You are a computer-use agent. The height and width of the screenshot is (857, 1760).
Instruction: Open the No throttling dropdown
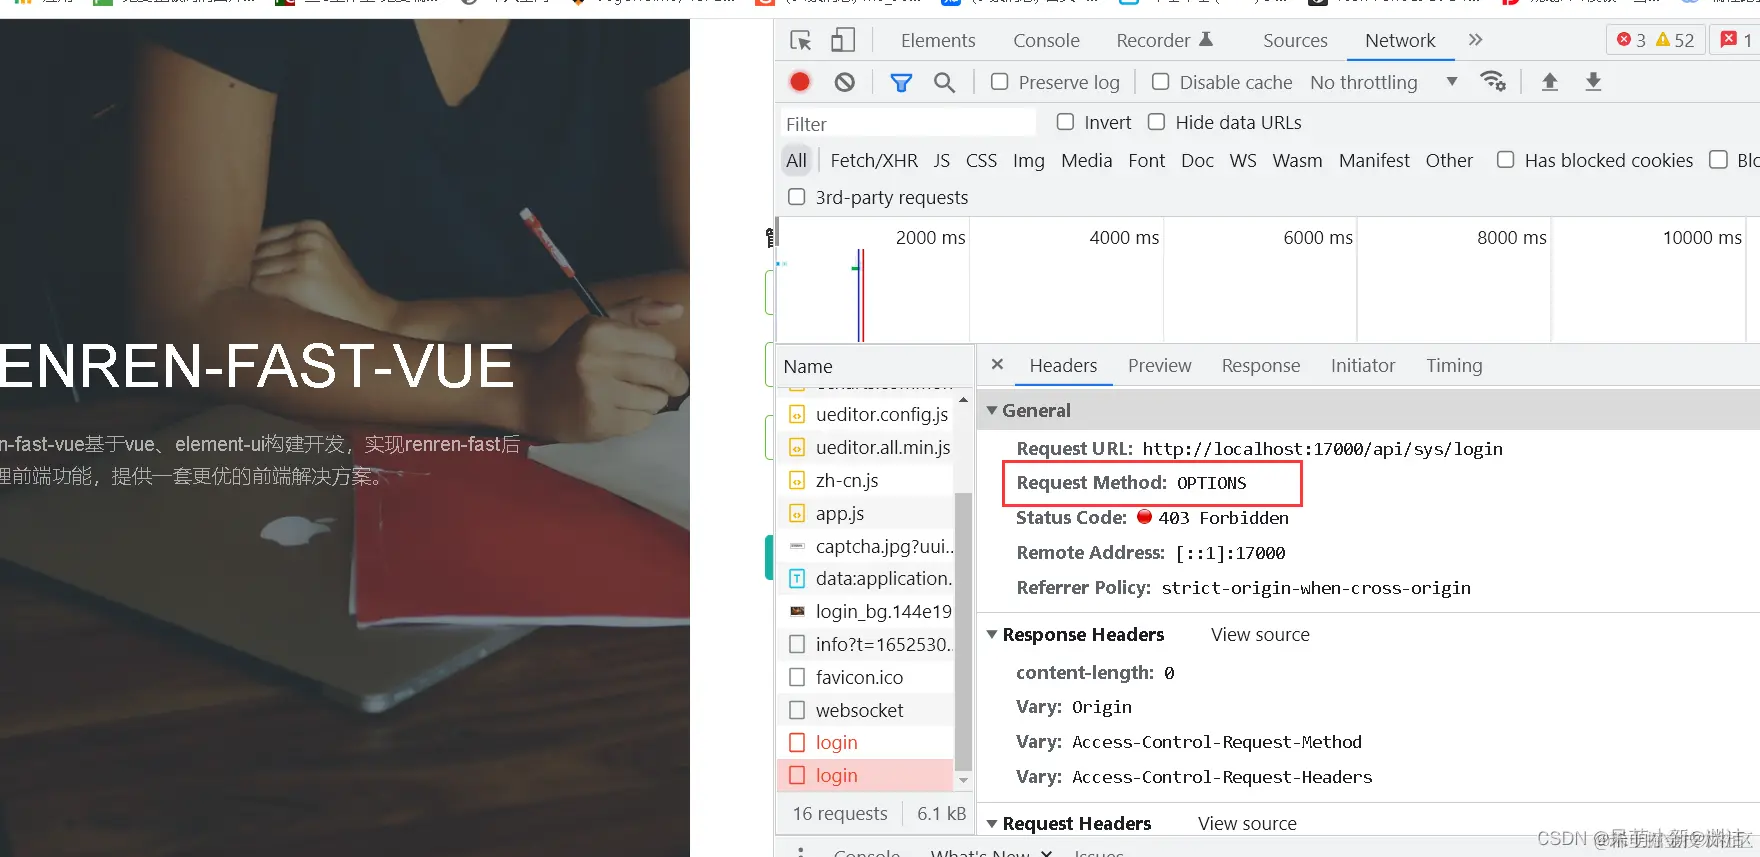(x=1383, y=82)
